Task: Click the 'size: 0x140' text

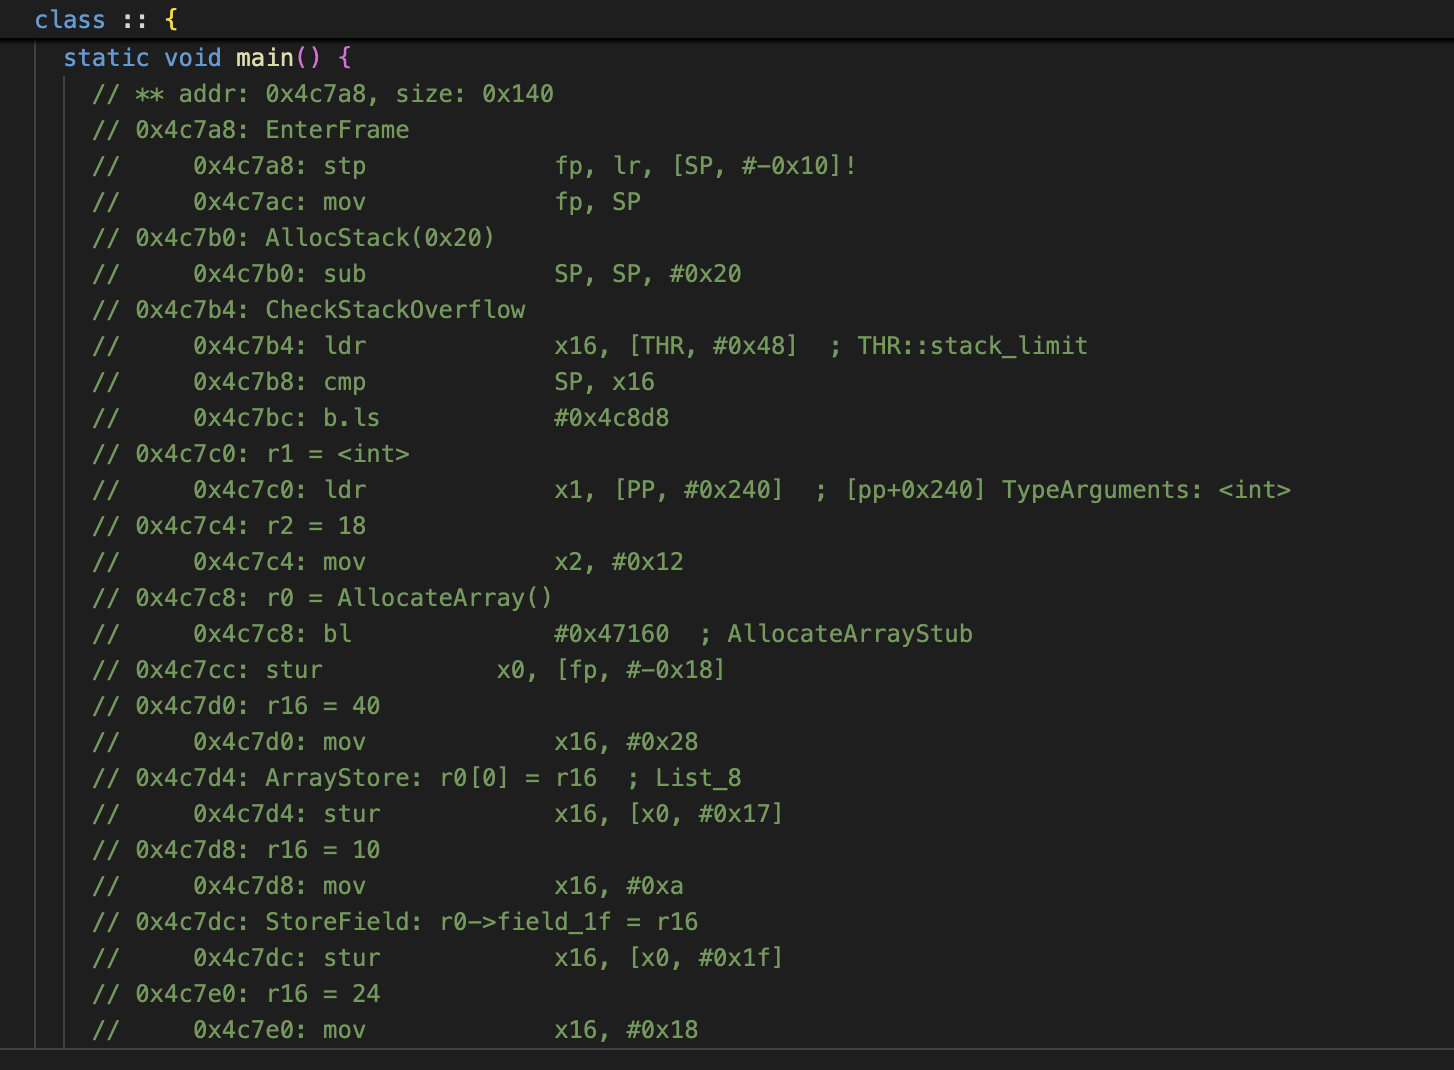Action: (475, 94)
